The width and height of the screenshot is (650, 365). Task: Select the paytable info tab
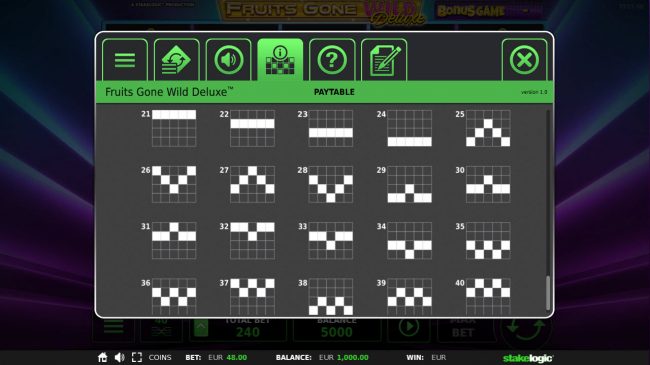click(280, 60)
